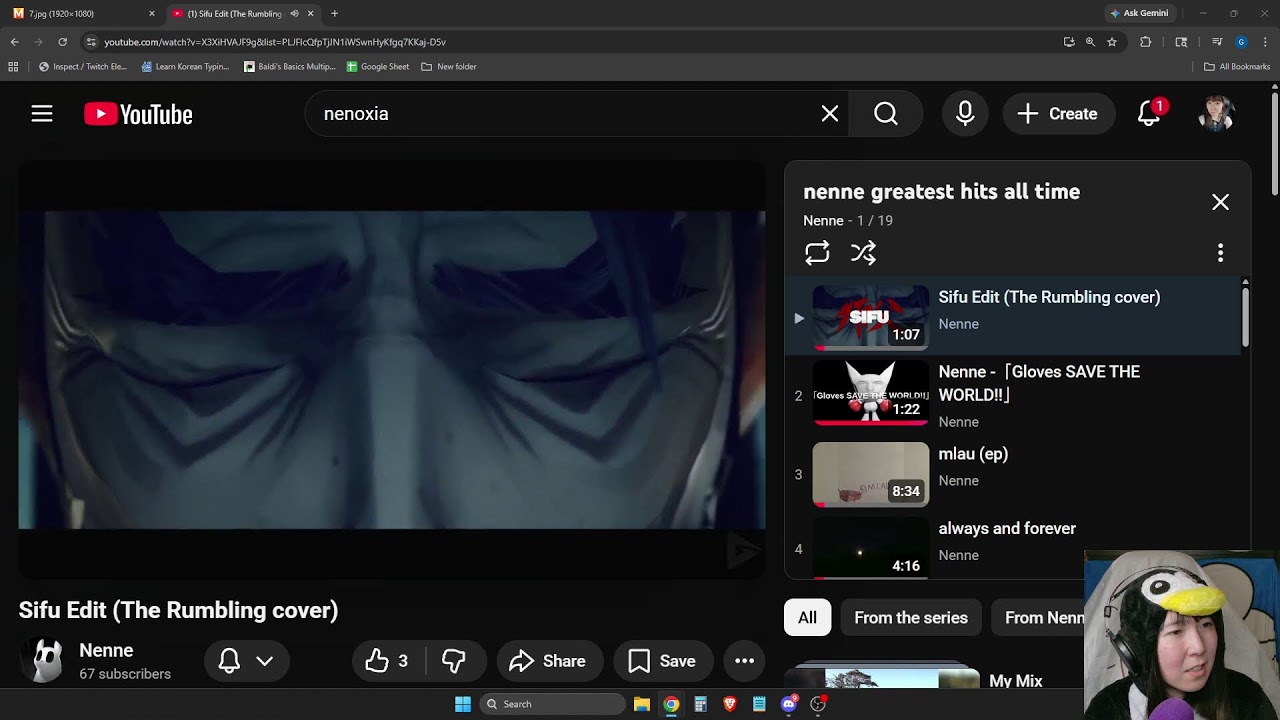
Task: Open the 'nenne greatest hits all time' playlist
Action: click(x=941, y=192)
